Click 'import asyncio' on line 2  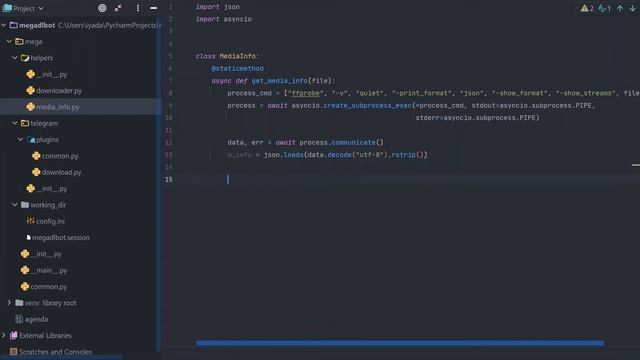coord(224,19)
